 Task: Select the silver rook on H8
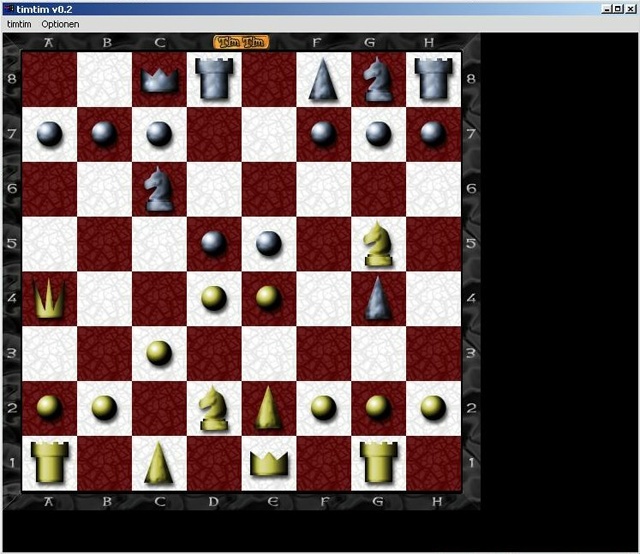(433, 78)
